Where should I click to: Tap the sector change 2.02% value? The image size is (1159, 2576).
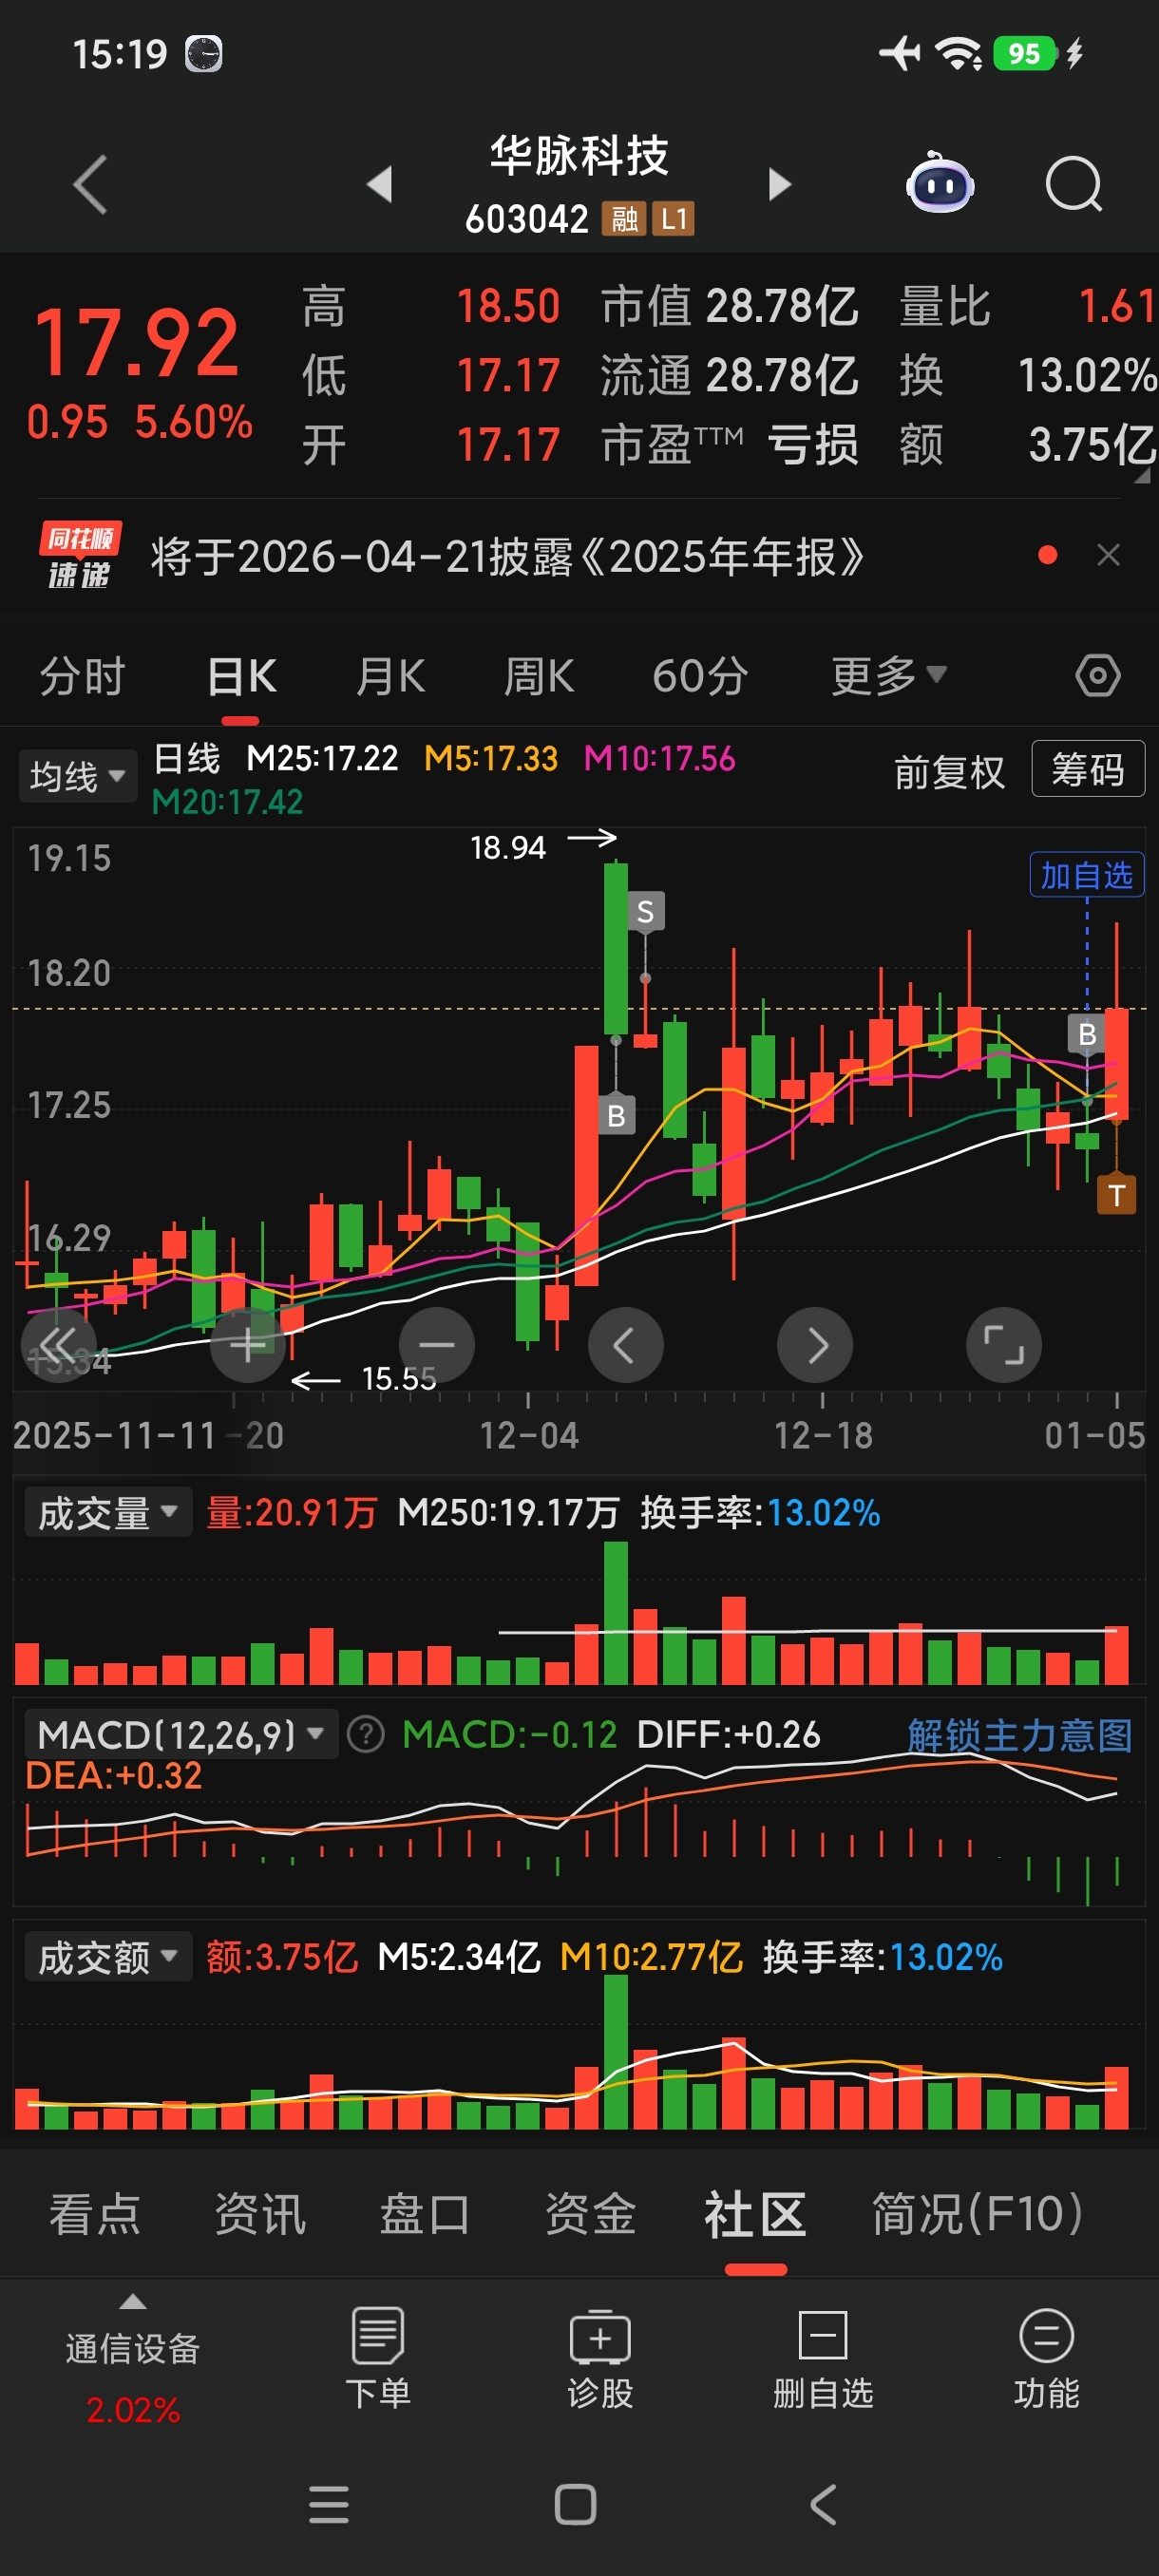click(x=133, y=2410)
